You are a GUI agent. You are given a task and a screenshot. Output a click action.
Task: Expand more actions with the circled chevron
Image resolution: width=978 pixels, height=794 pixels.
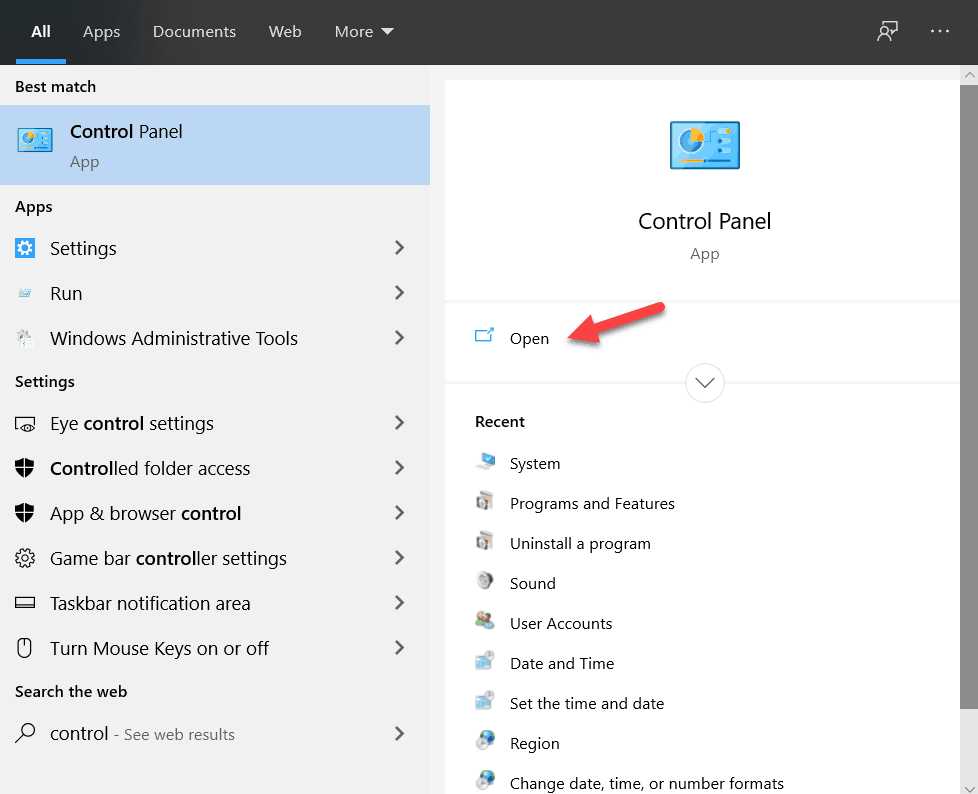click(x=705, y=383)
